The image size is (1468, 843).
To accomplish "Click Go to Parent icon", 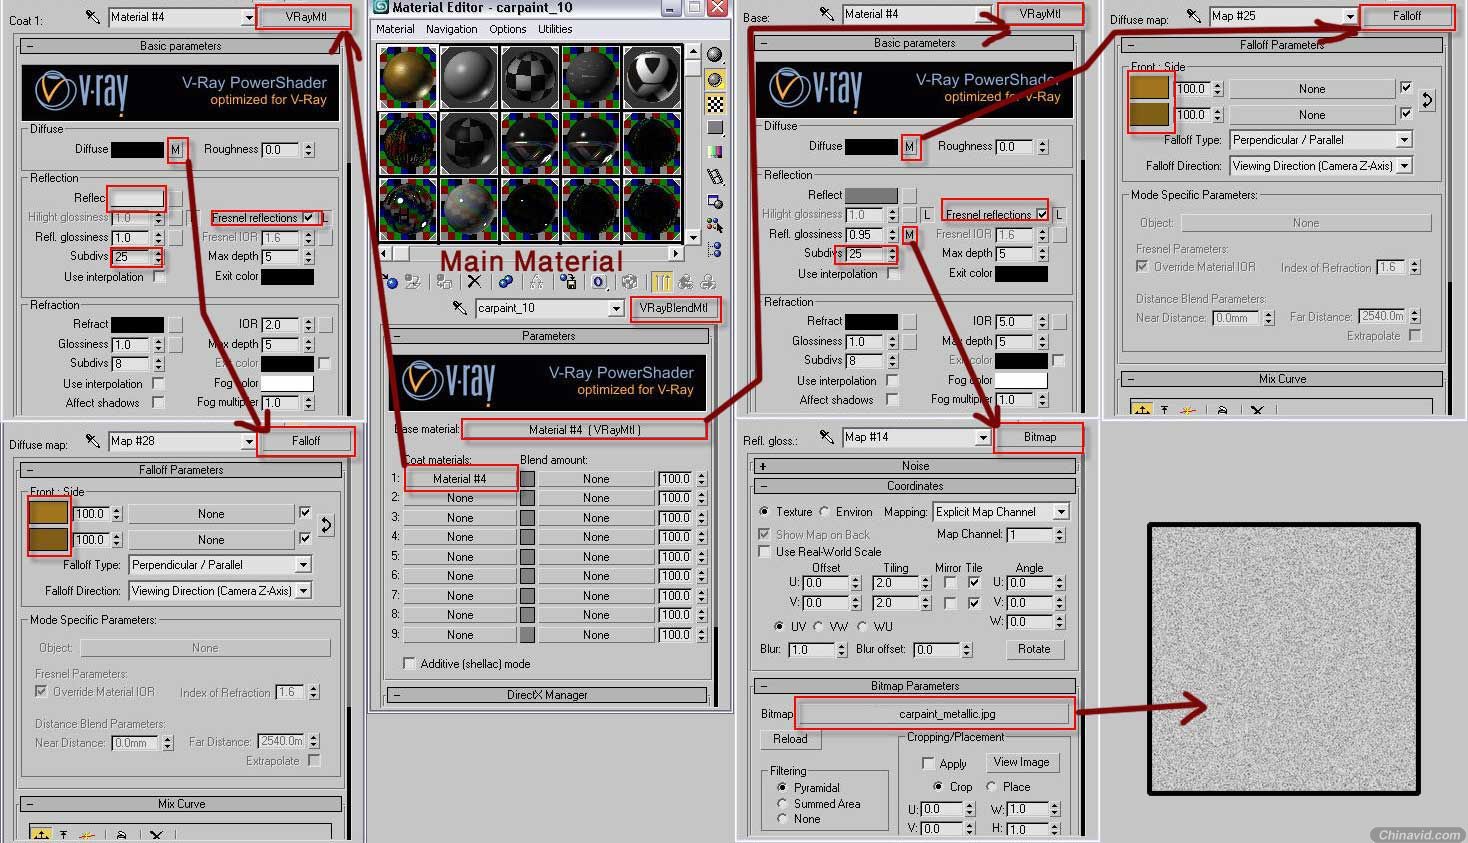I will tap(685, 282).
